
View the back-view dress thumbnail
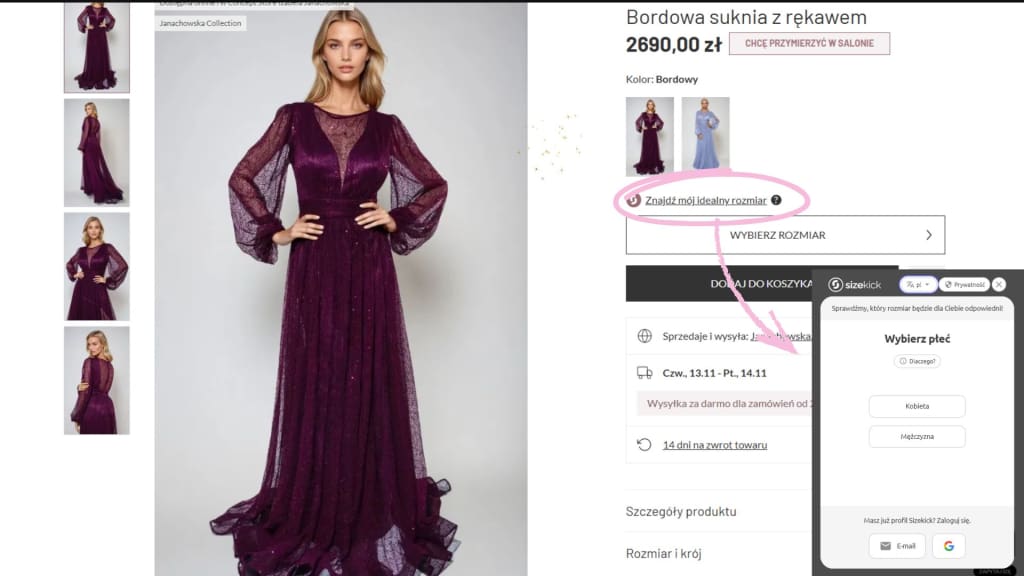[97, 380]
